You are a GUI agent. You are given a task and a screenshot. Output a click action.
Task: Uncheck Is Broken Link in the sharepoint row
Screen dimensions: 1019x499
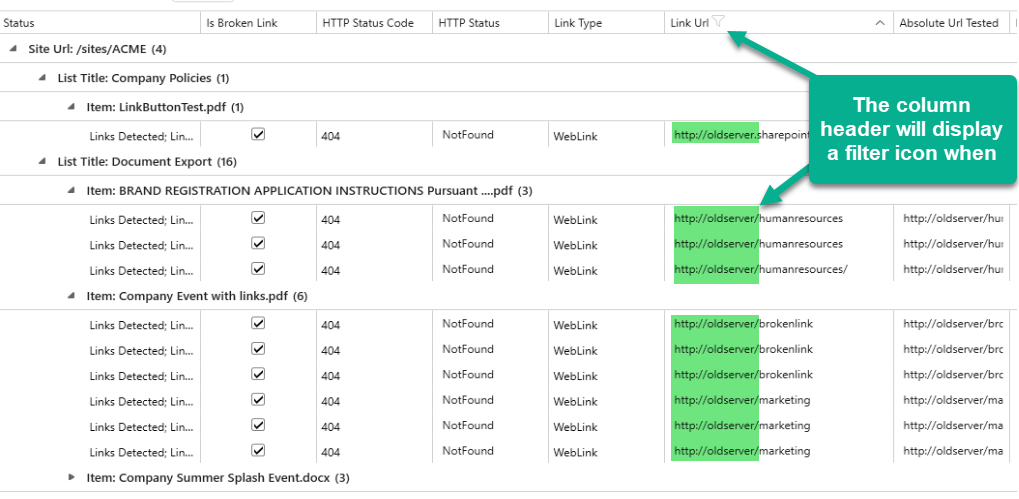coord(258,134)
